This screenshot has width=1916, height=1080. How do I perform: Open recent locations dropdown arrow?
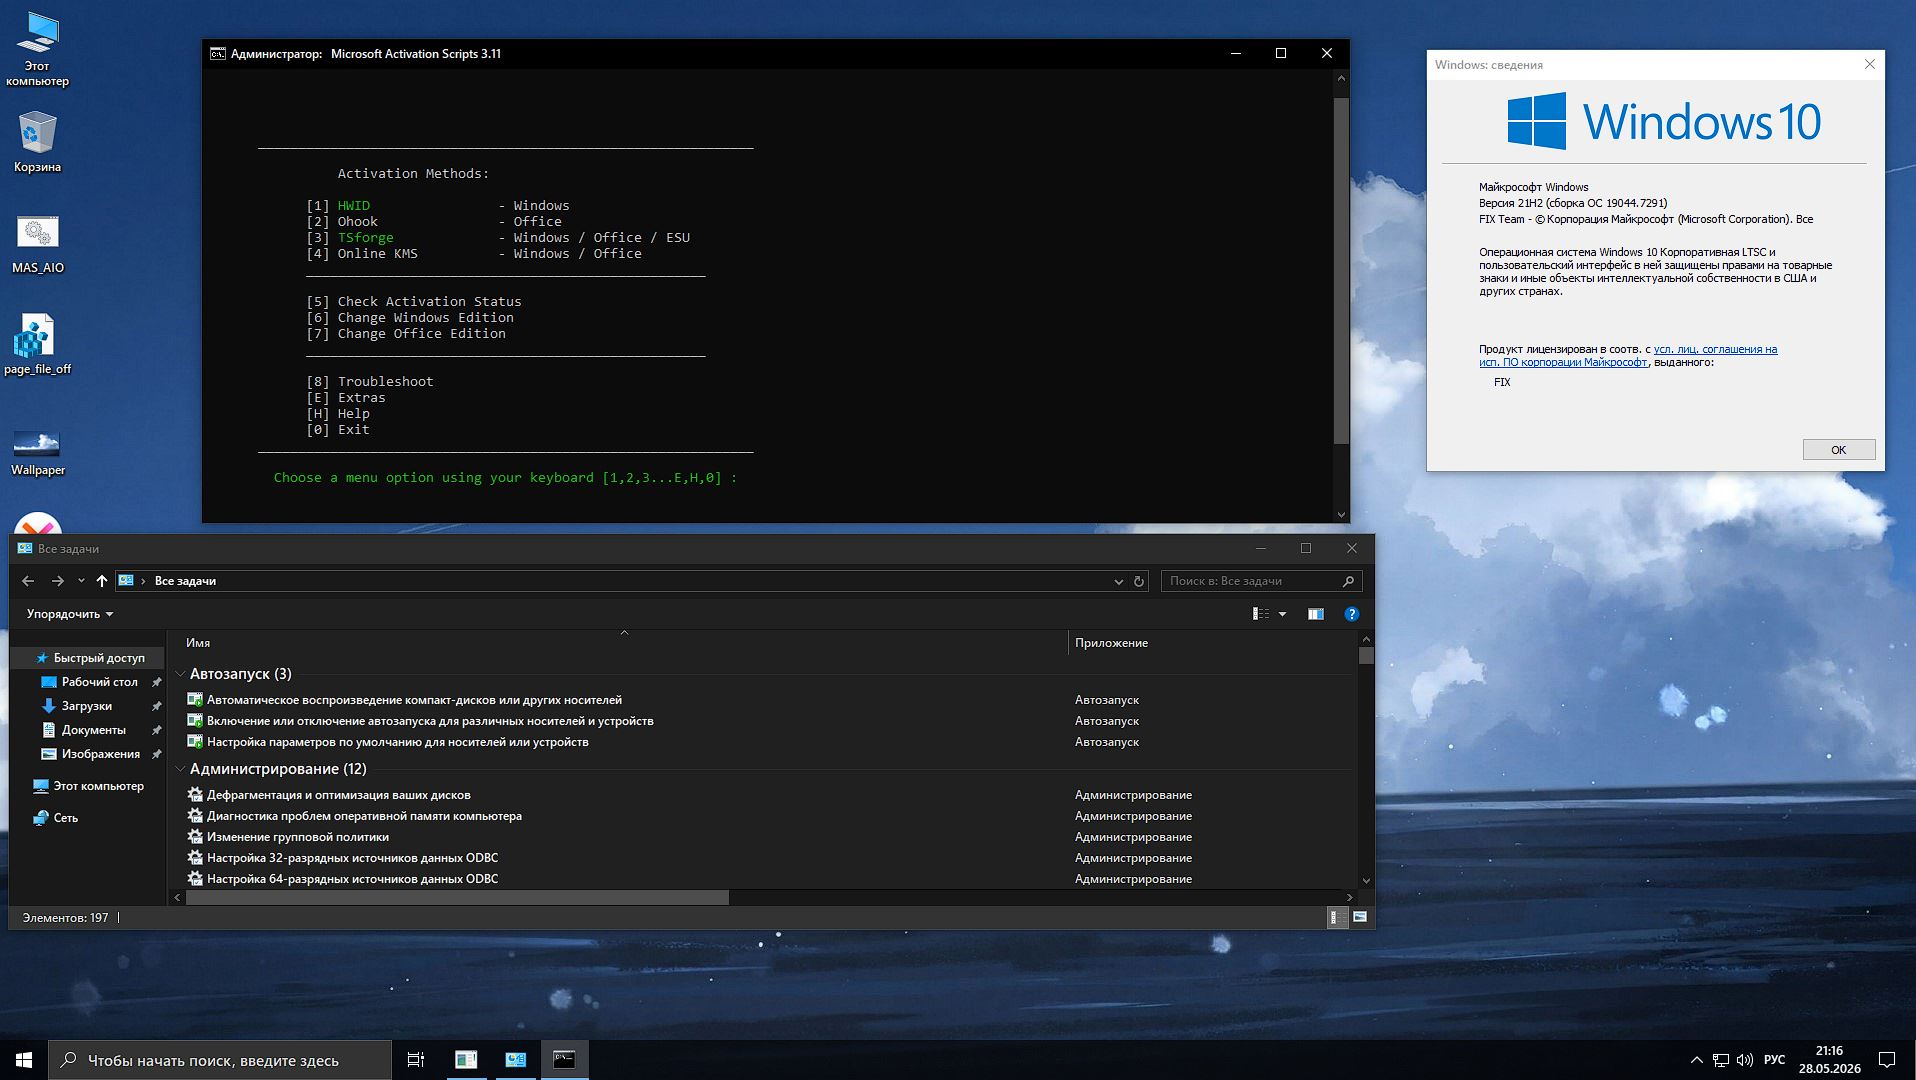pyautogui.click(x=81, y=581)
